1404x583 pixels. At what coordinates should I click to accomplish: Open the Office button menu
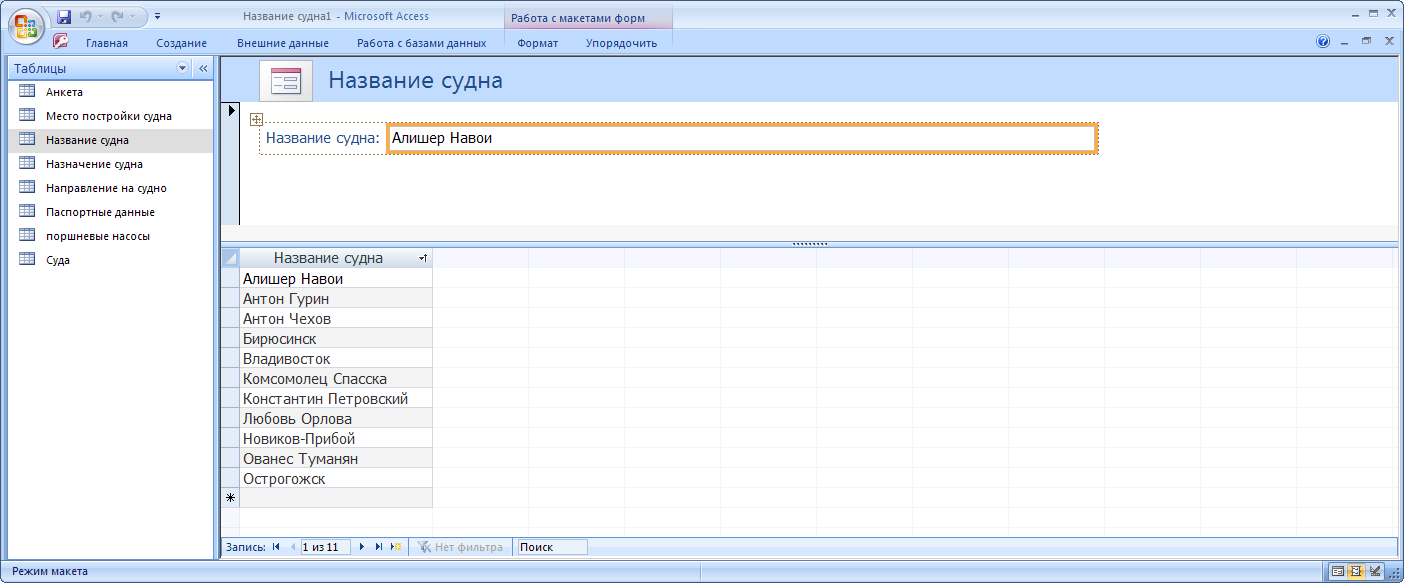tap(26, 25)
